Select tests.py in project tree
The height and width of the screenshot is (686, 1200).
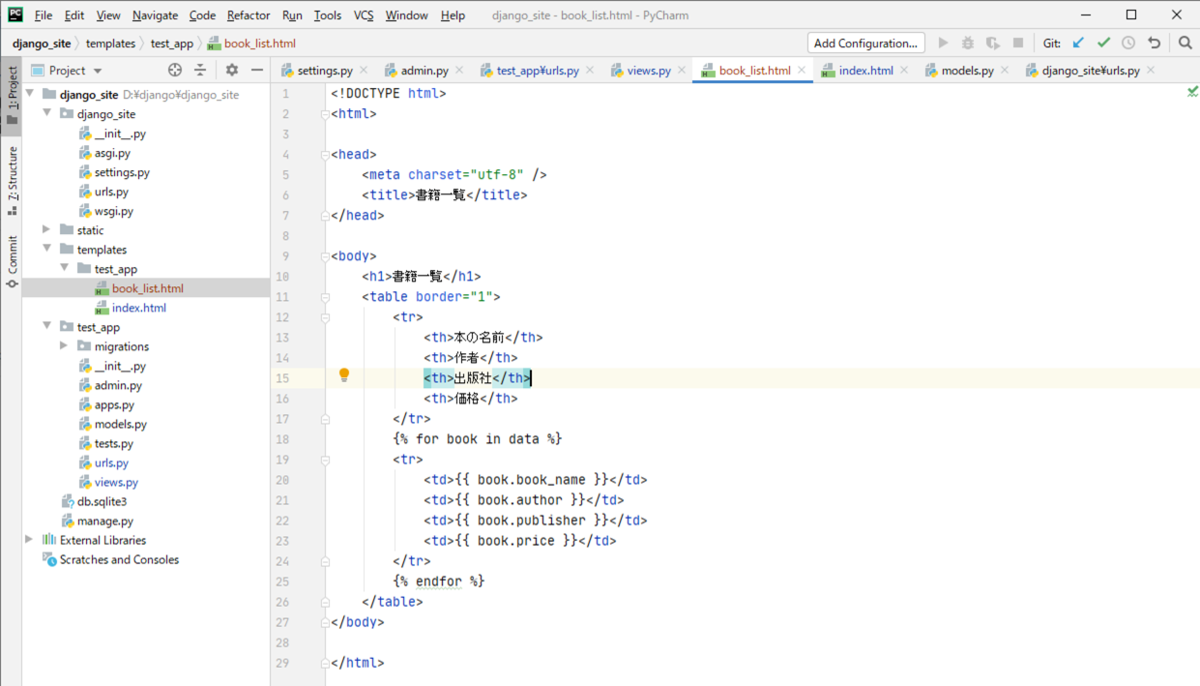pos(114,443)
